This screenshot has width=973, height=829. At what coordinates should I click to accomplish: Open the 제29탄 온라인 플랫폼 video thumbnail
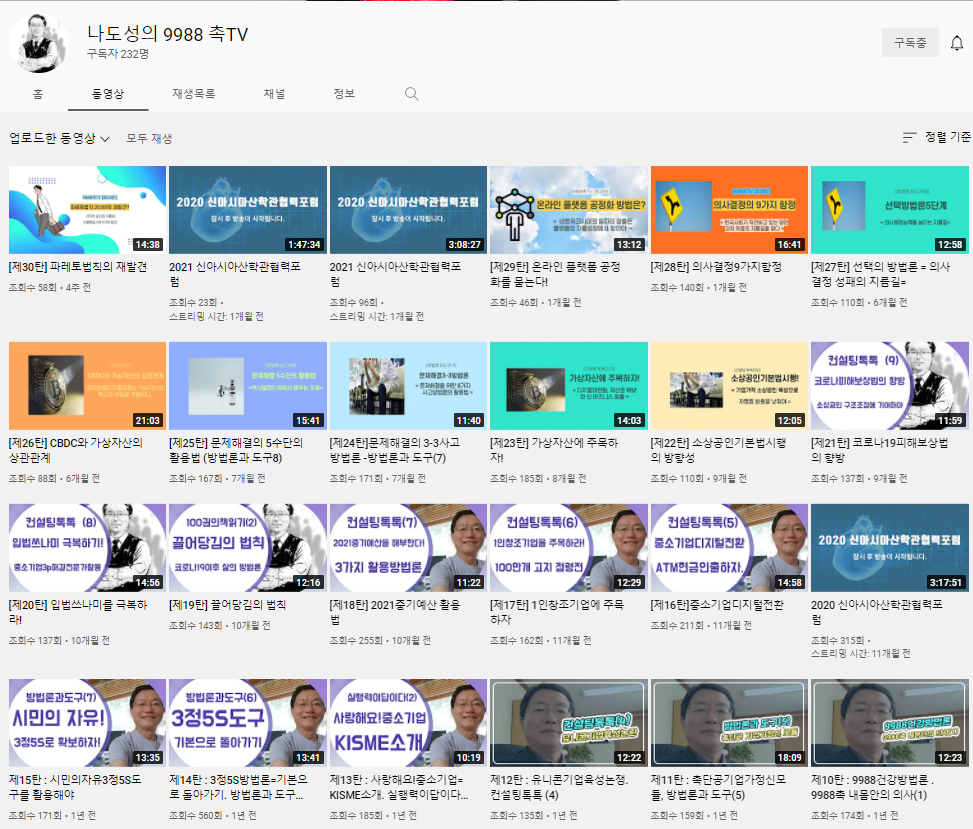coord(568,210)
